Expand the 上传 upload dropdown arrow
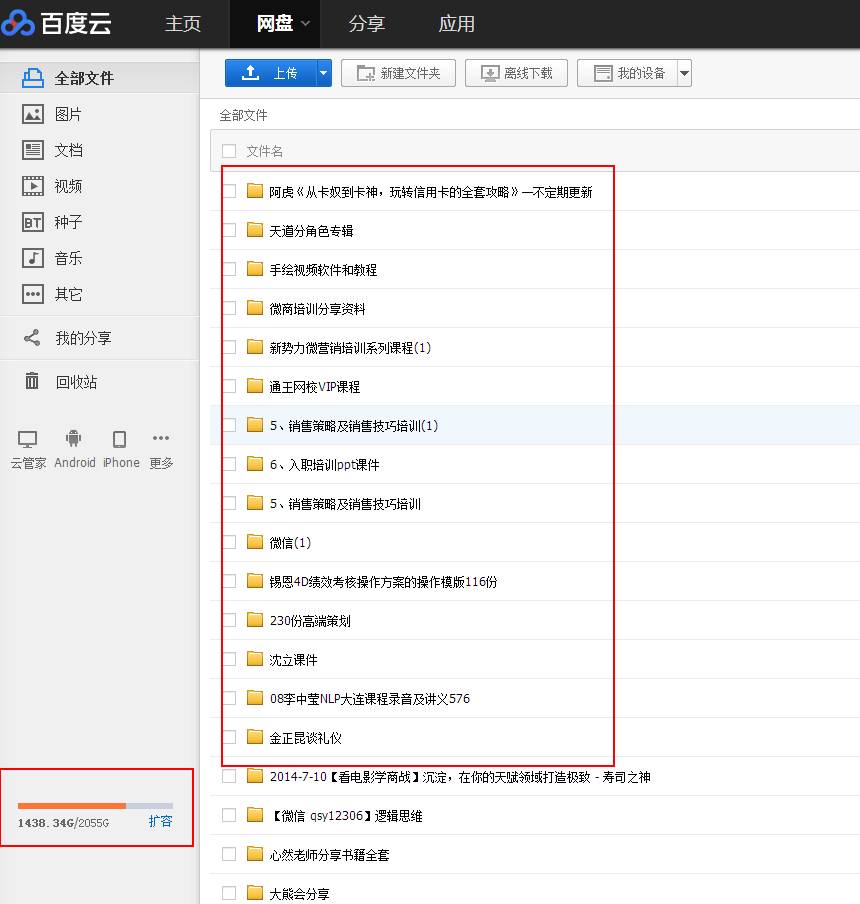 click(x=323, y=73)
